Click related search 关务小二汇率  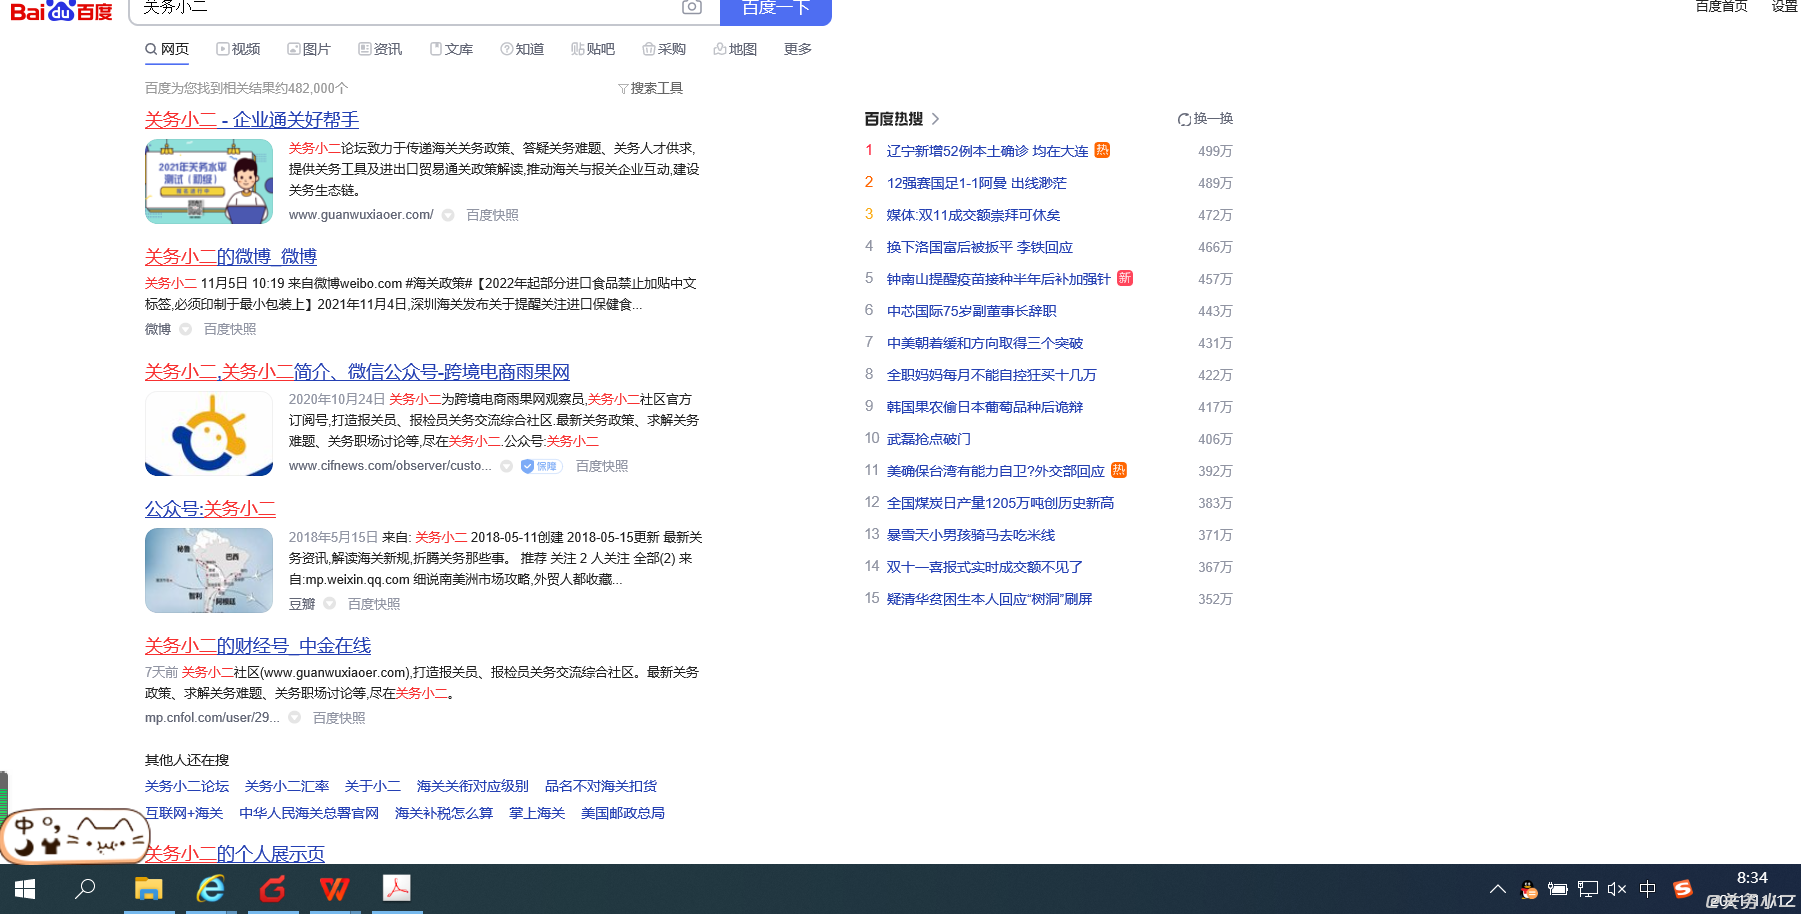tap(287, 786)
